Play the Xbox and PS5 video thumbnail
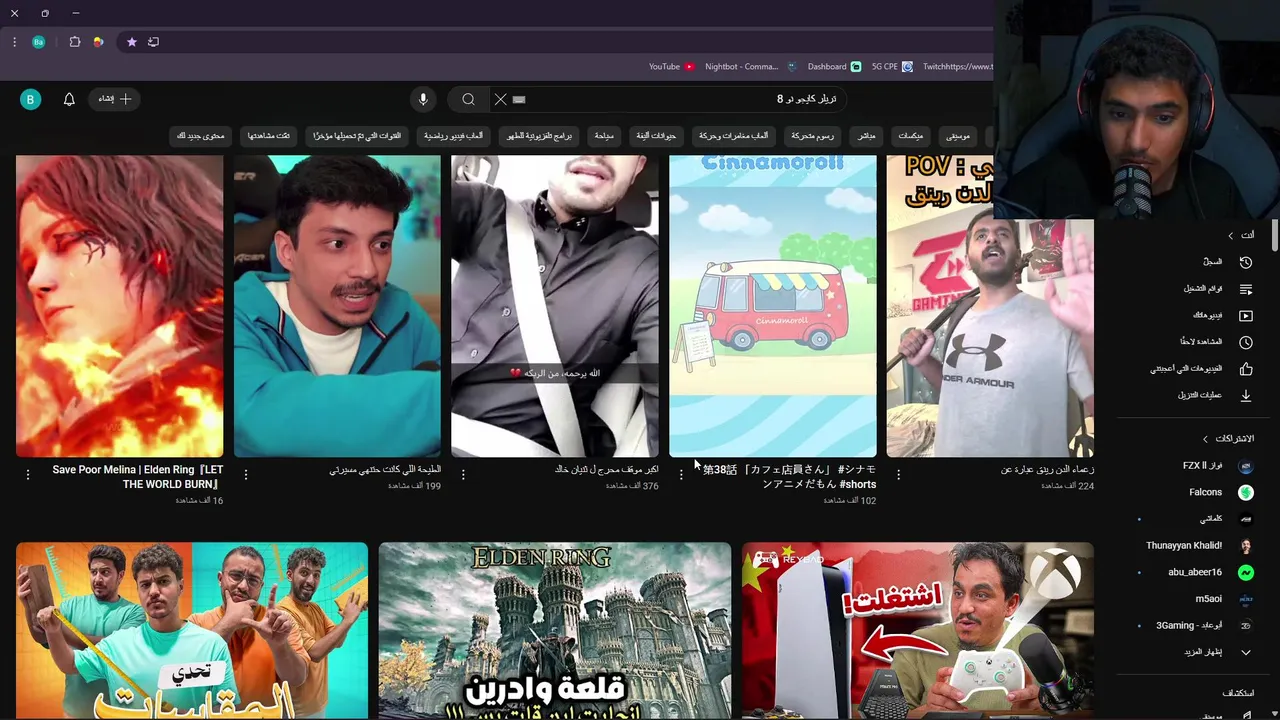 click(x=917, y=630)
